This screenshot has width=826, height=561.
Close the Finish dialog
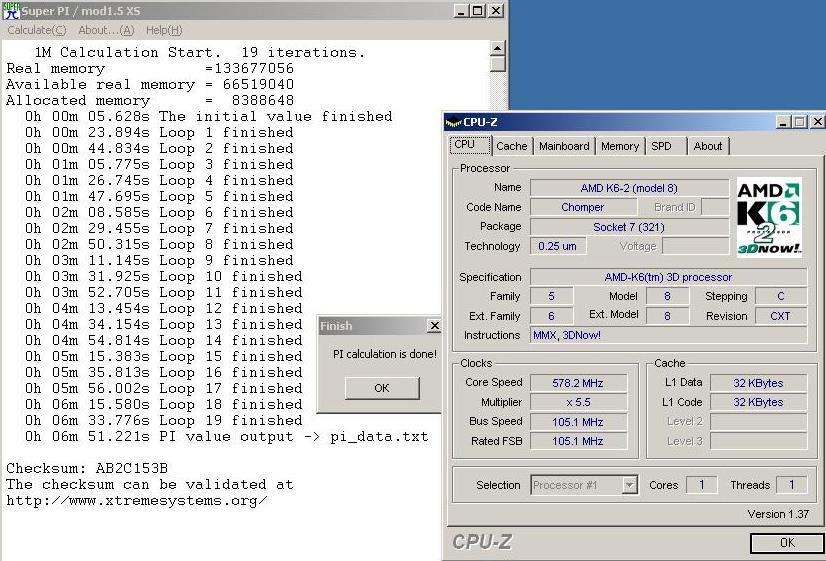(434, 326)
